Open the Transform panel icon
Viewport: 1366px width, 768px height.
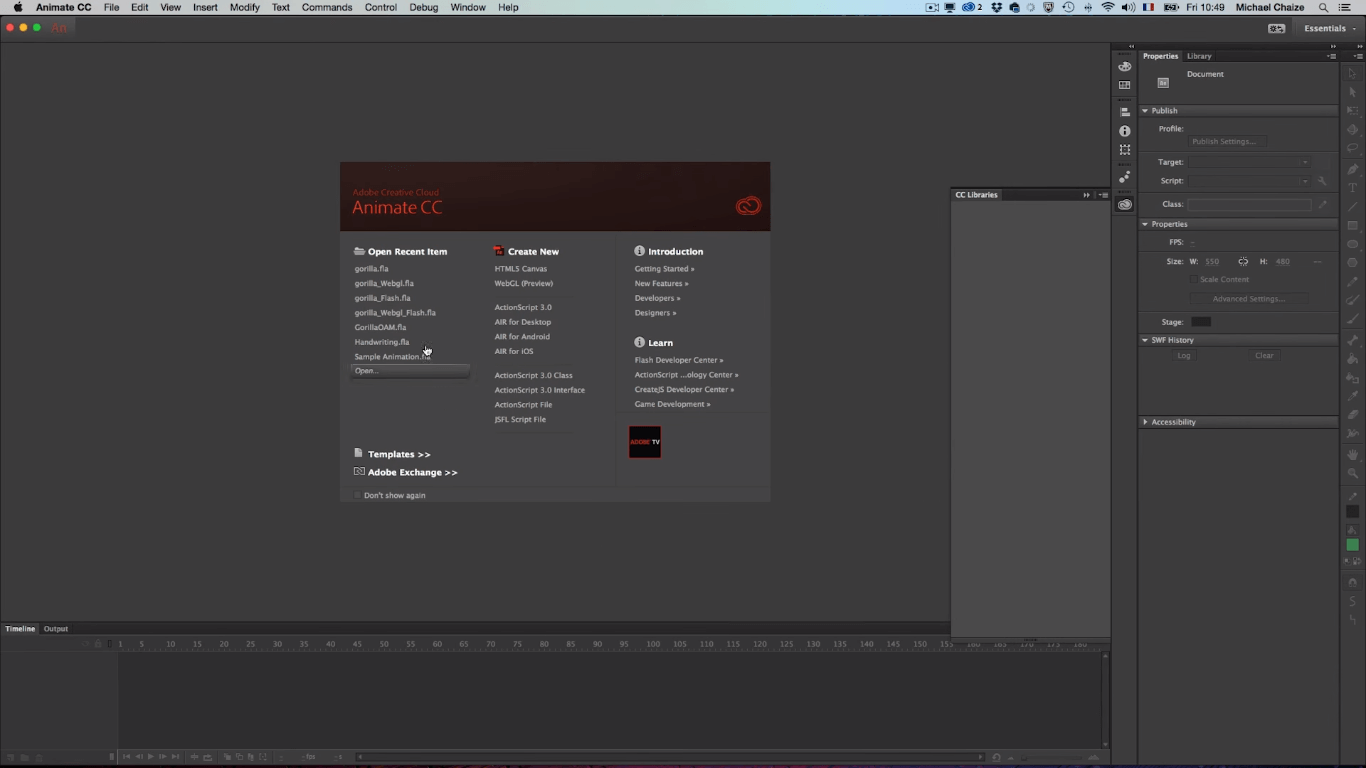coord(1125,150)
